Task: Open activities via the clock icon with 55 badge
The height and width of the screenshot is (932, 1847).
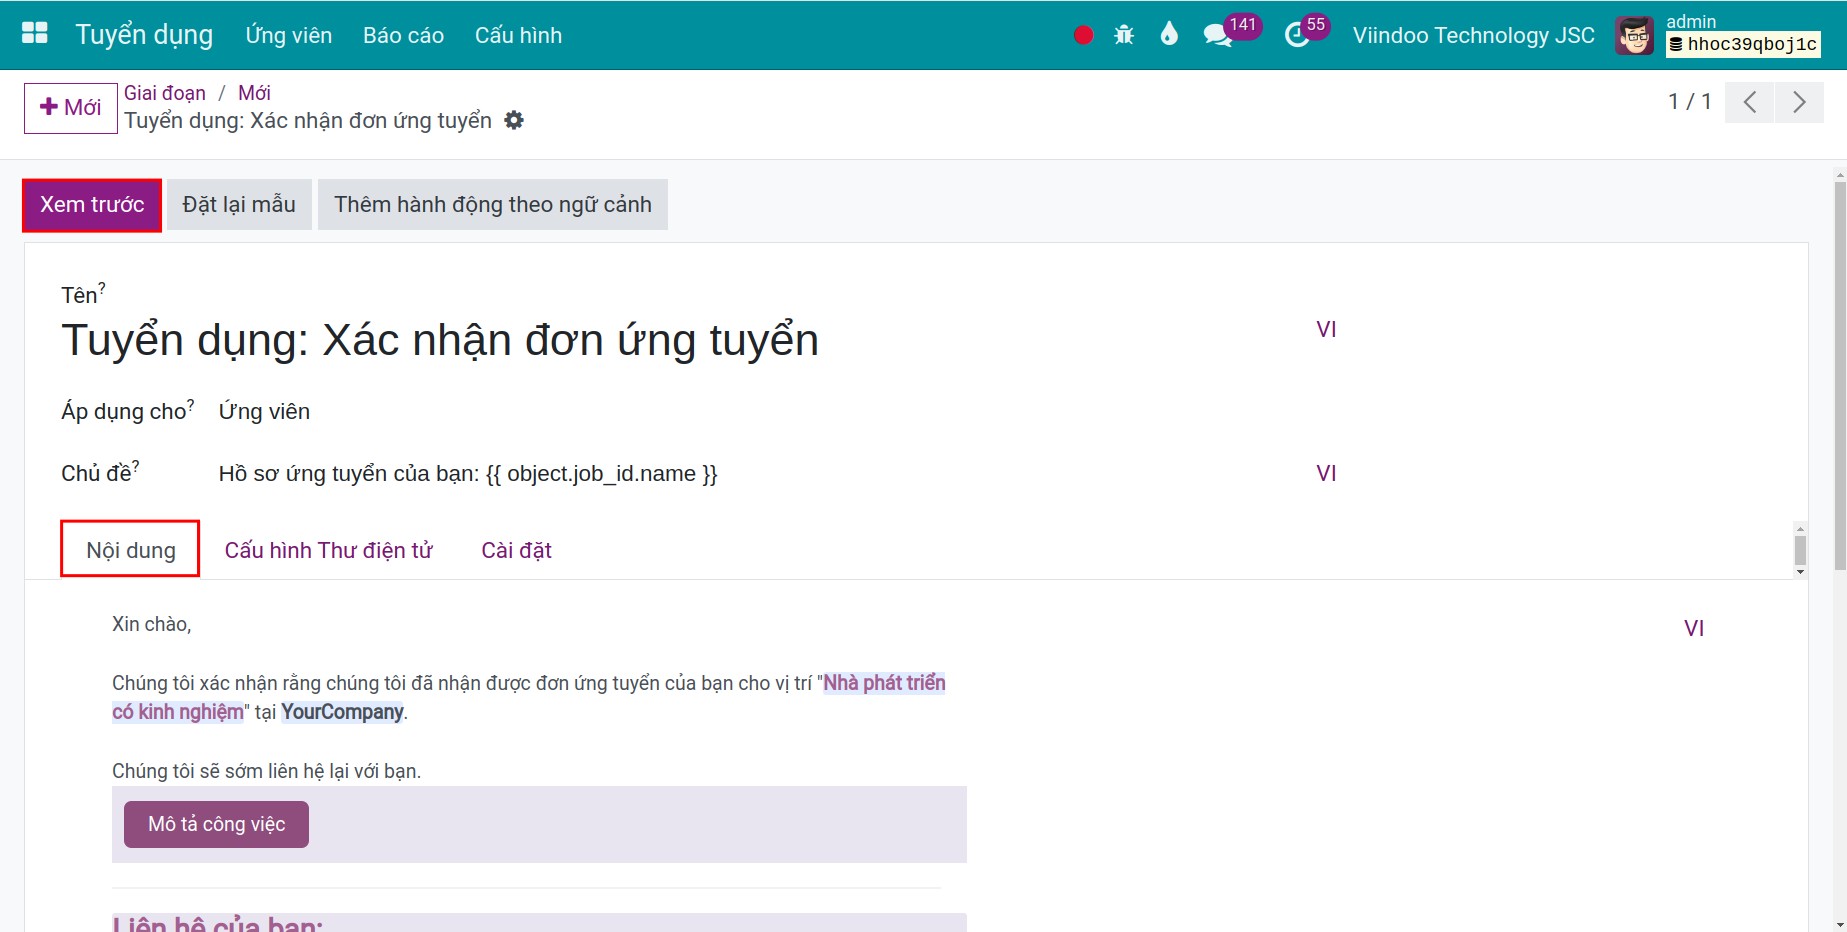Action: click(1295, 33)
